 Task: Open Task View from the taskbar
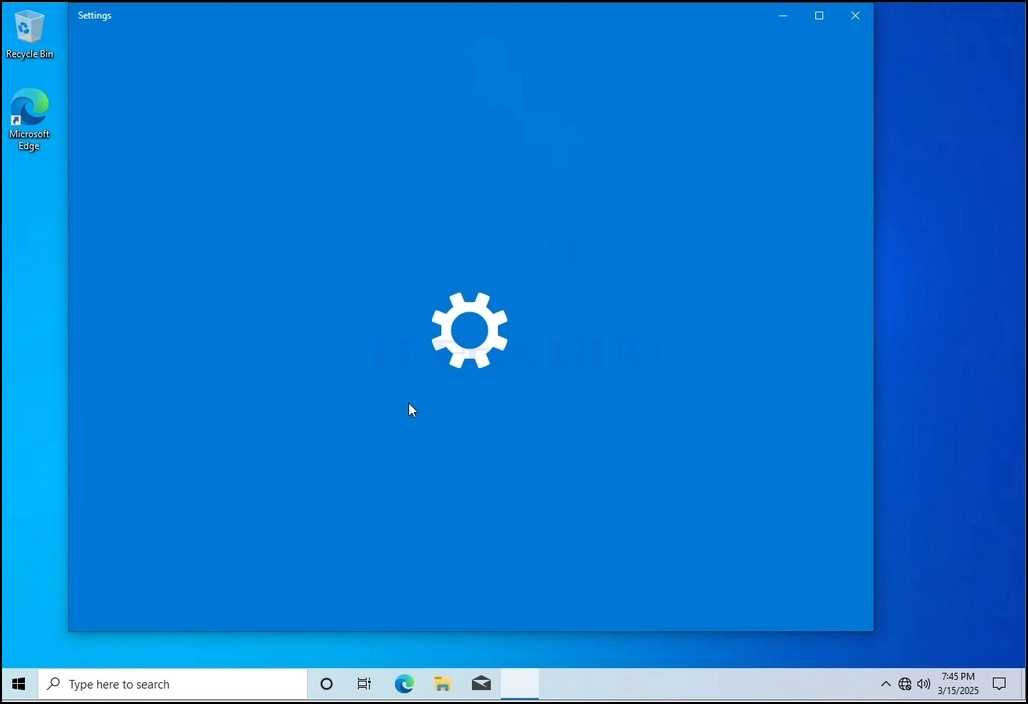click(x=365, y=684)
